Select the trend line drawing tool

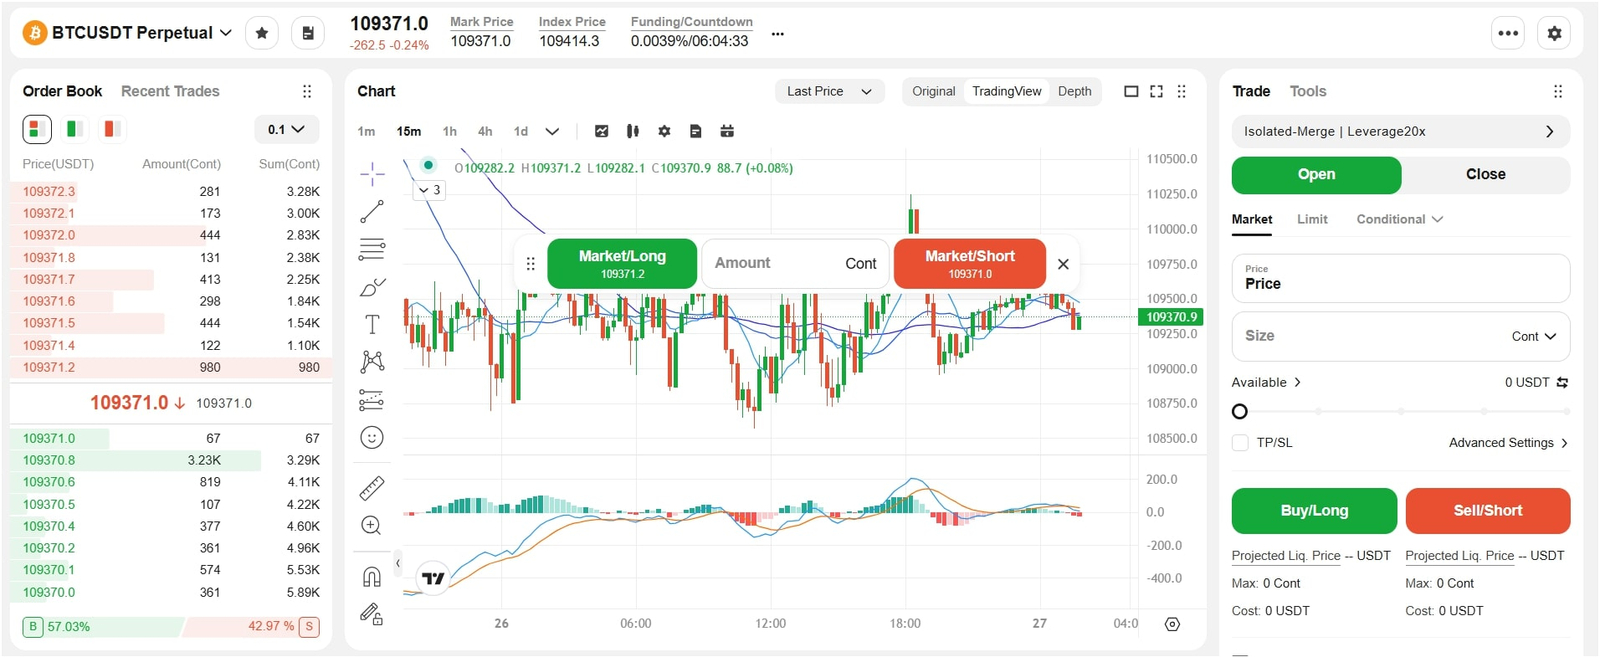pos(372,212)
